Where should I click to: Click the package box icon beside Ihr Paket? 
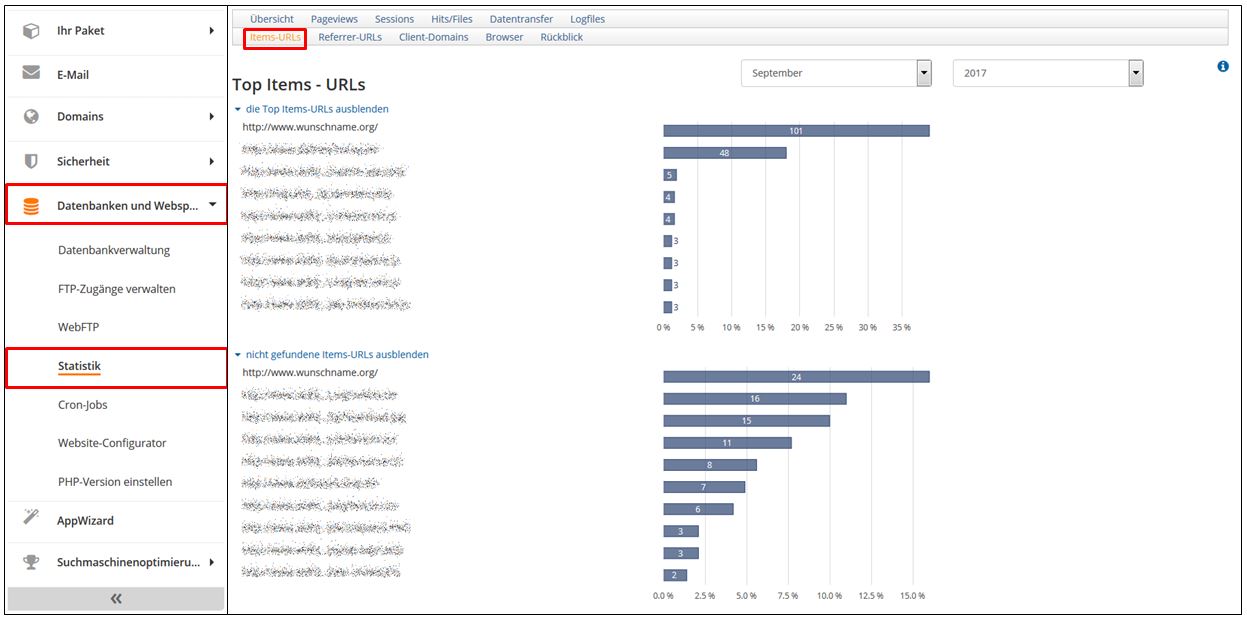click(31, 31)
